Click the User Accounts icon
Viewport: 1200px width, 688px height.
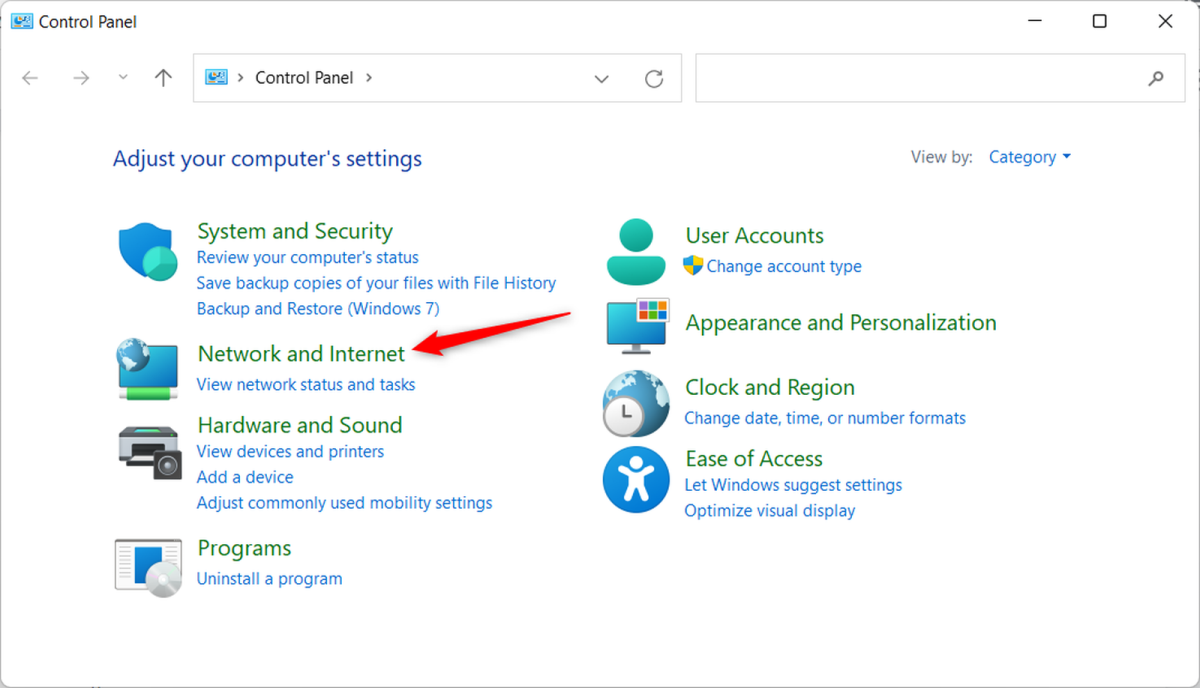click(x=636, y=250)
